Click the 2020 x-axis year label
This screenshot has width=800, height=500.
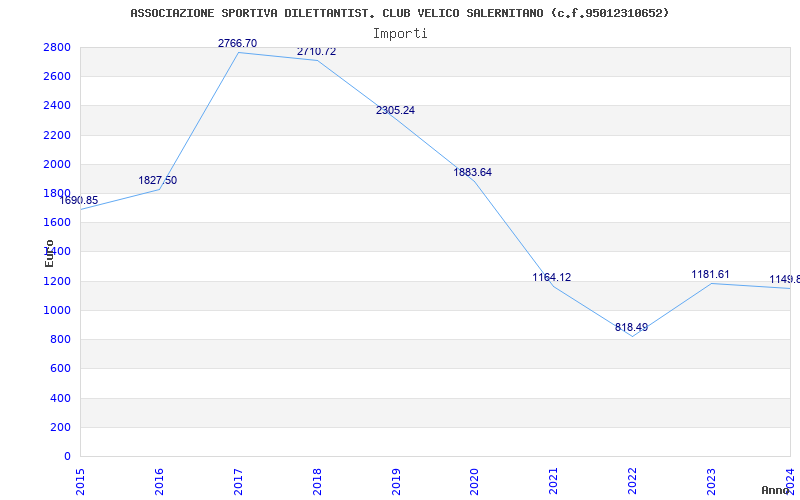(474, 482)
